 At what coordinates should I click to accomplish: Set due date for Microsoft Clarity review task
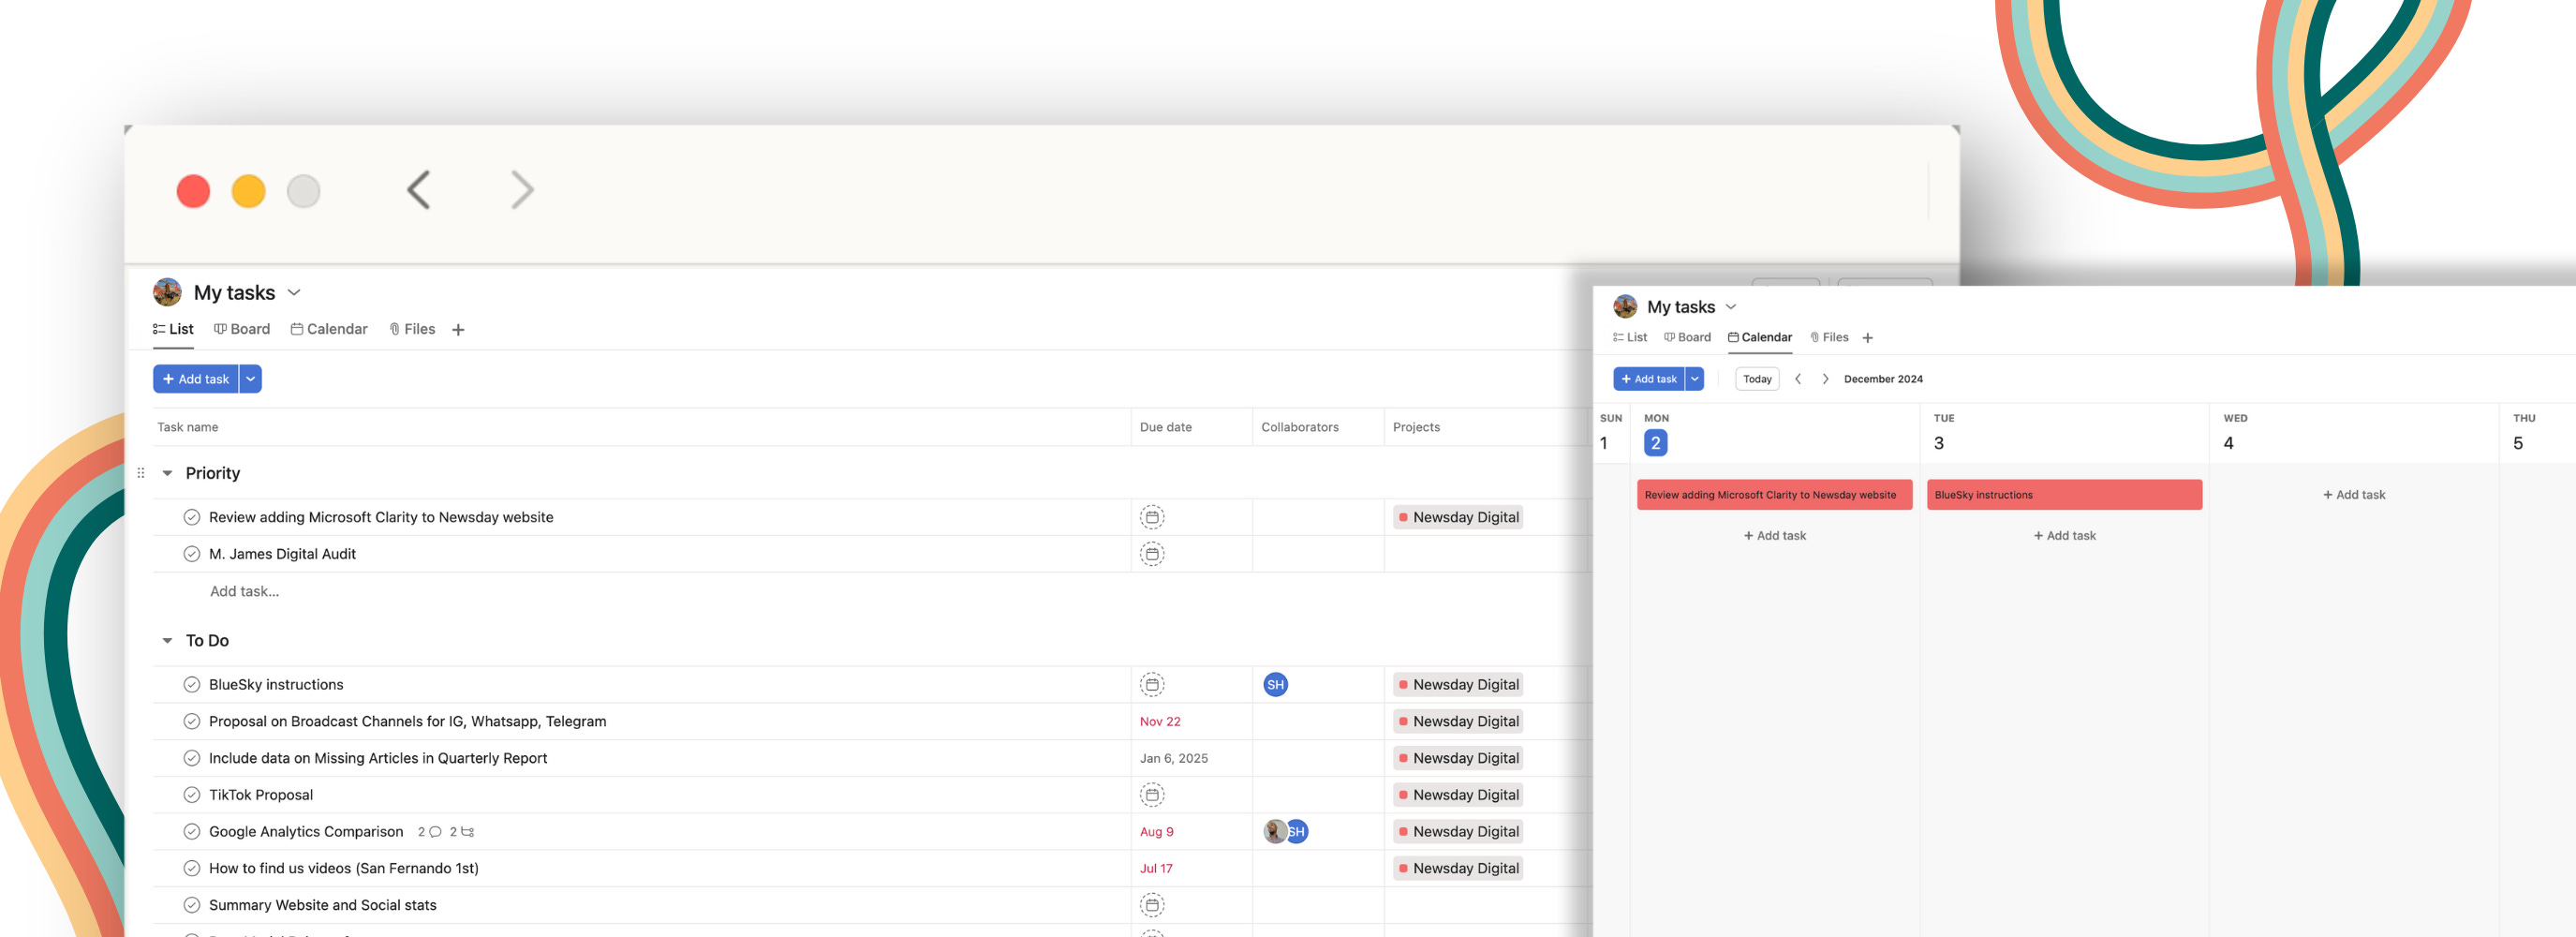coord(1152,517)
